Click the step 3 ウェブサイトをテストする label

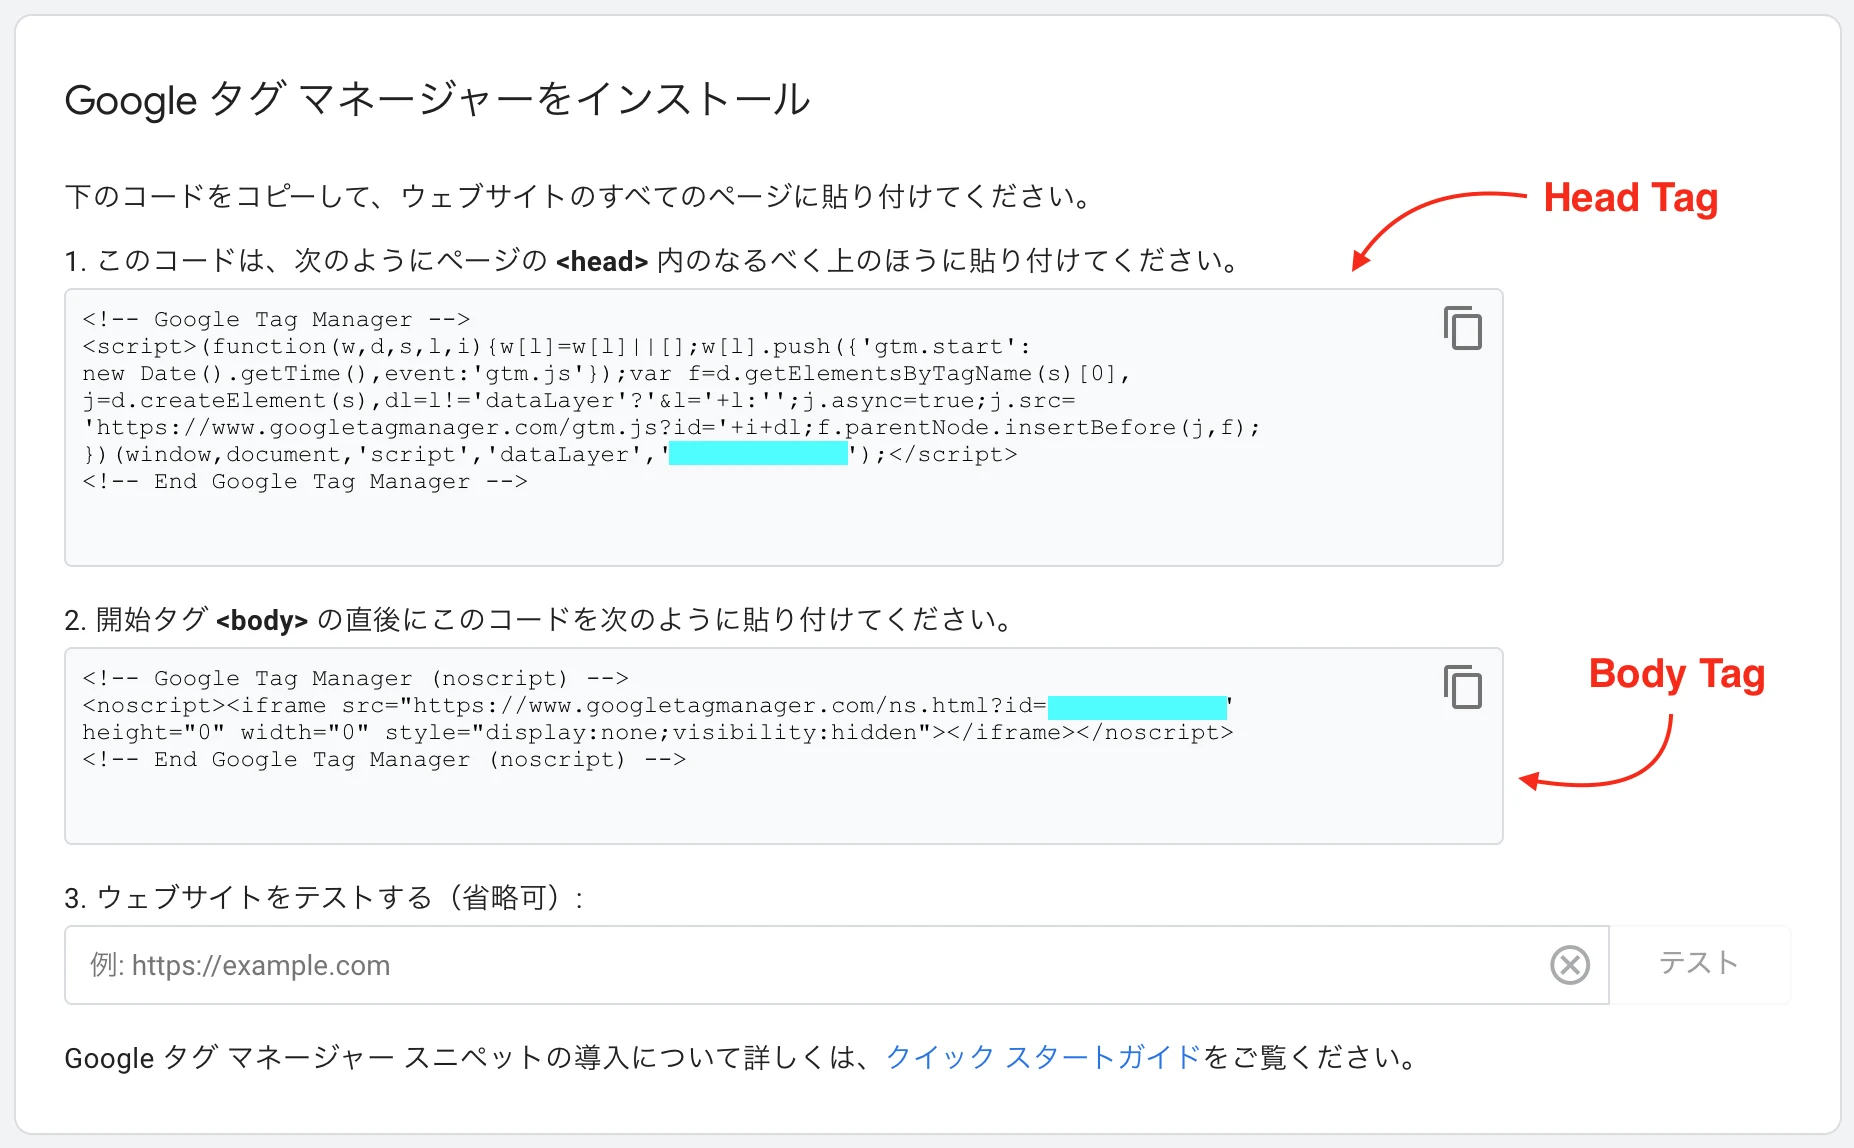(324, 897)
